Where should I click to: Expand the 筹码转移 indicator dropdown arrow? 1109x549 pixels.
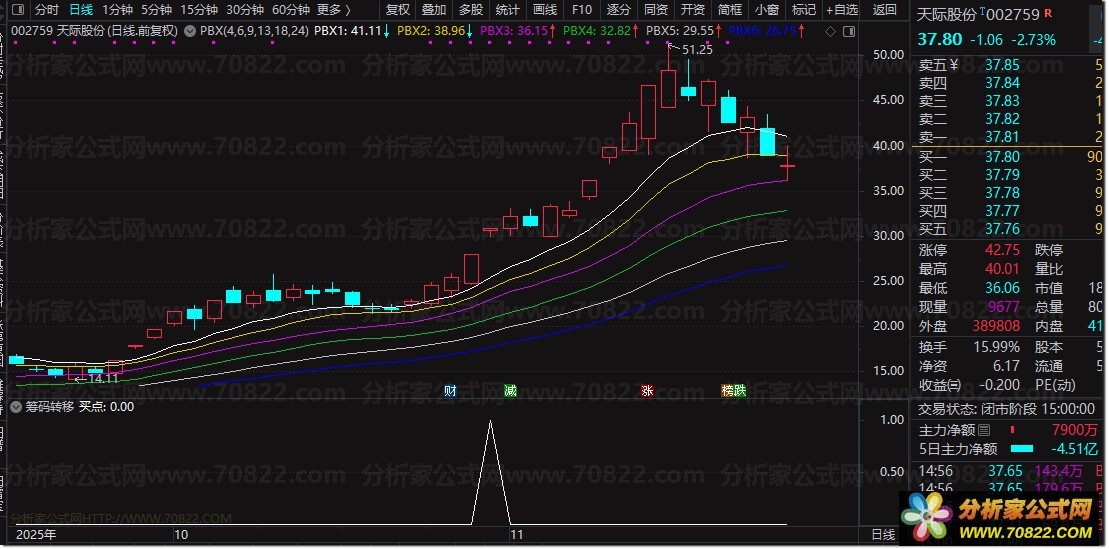pos(17,407)
